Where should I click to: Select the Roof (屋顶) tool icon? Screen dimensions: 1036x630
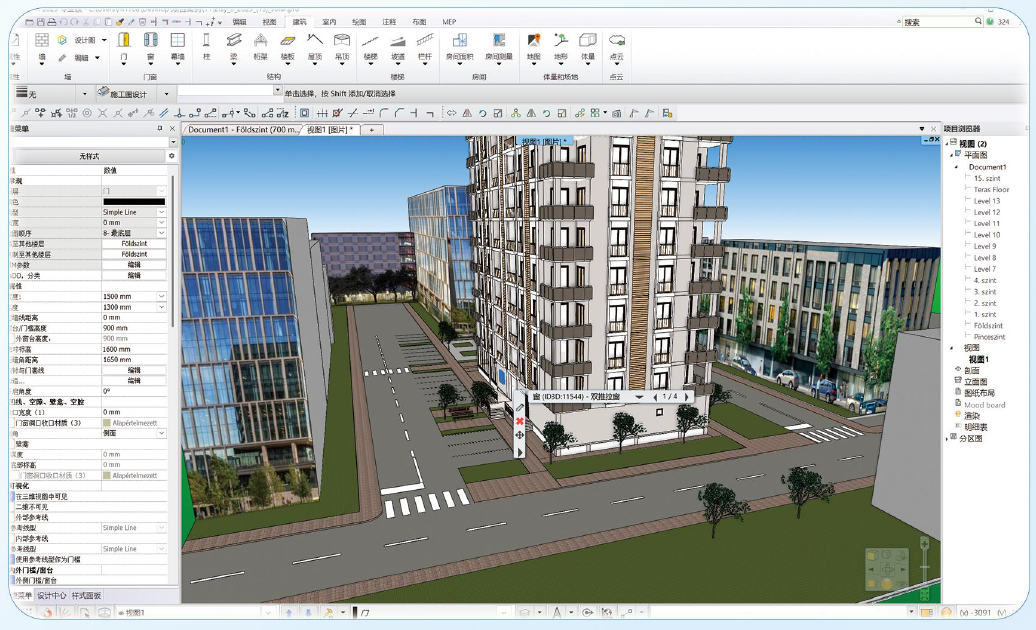[315, 41]
